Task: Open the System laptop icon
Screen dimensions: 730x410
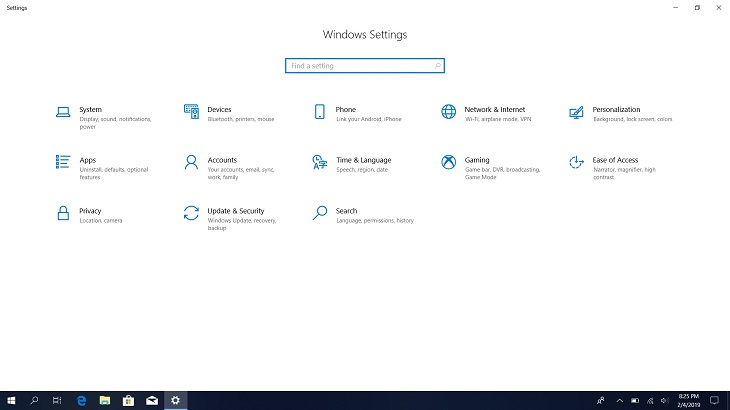Action: pos(63,112)
